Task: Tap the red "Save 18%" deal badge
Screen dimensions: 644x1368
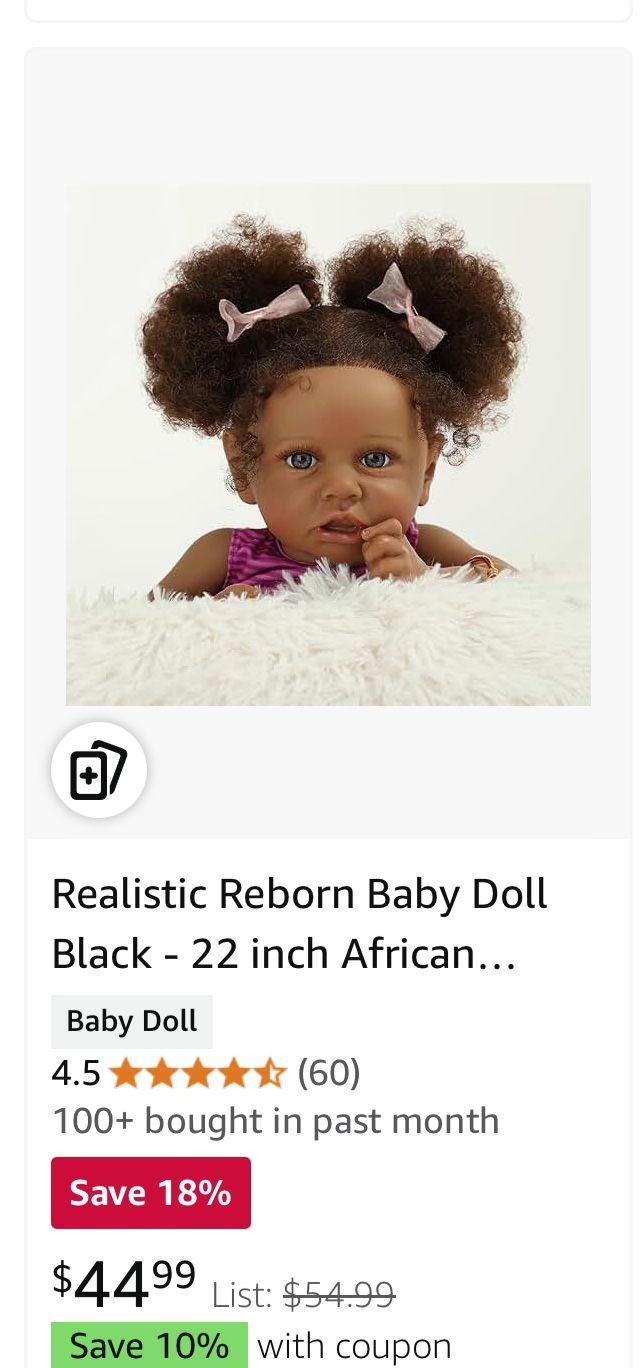Action: coord(151,1193)
